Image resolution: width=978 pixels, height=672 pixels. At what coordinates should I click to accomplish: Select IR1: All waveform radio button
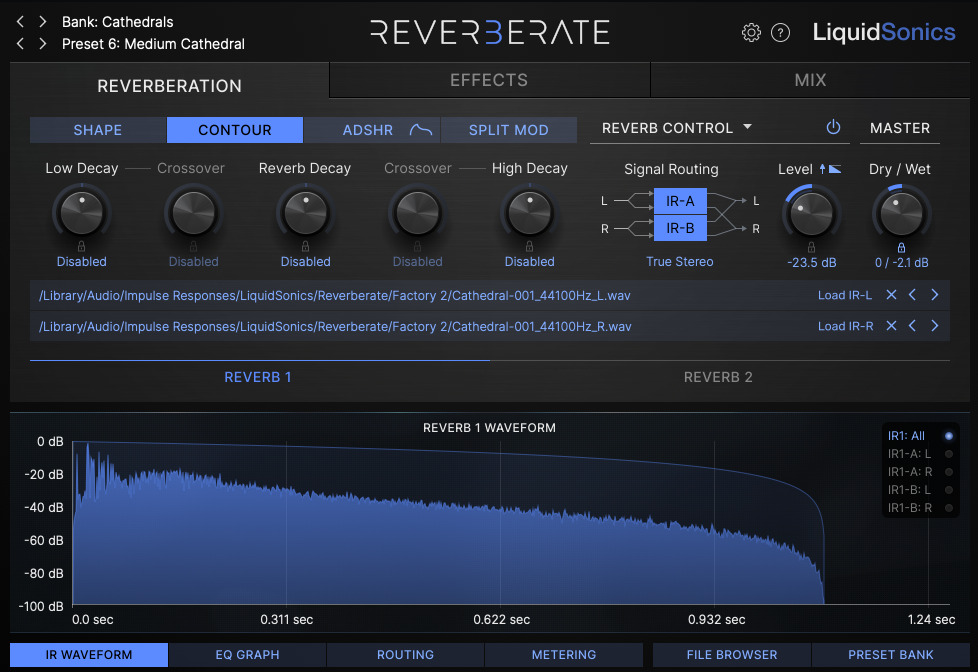(x=949, y=436)
